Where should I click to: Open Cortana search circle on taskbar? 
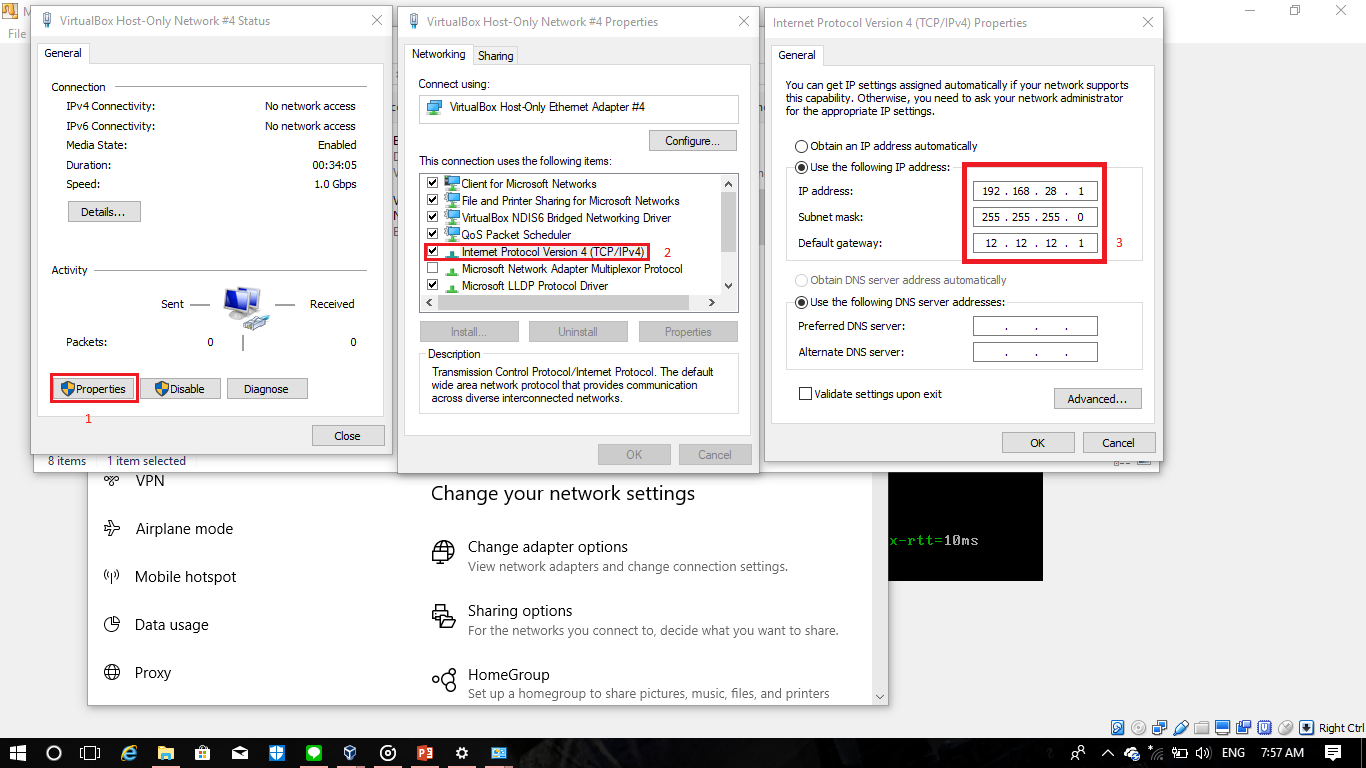click(54, 753)
